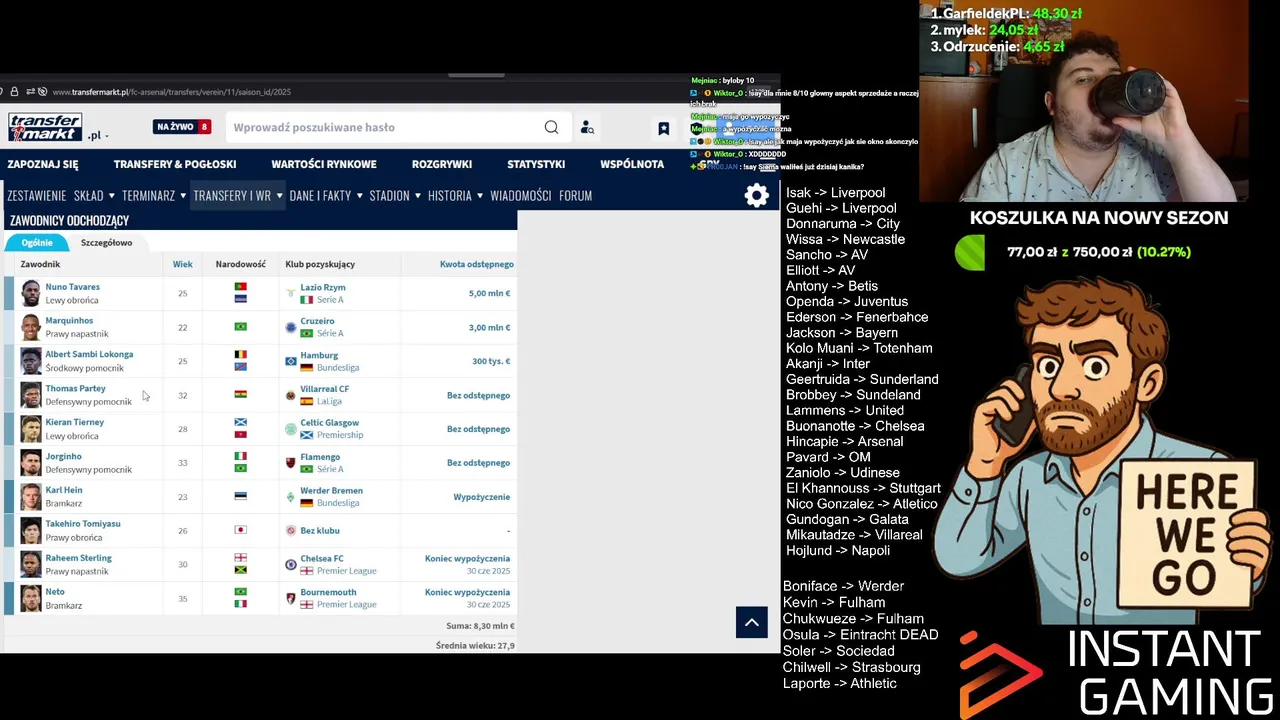Open Takehiro Tomiyasu player link
The width and height of the screenshot is (1280, 720).
pos(83,524)
